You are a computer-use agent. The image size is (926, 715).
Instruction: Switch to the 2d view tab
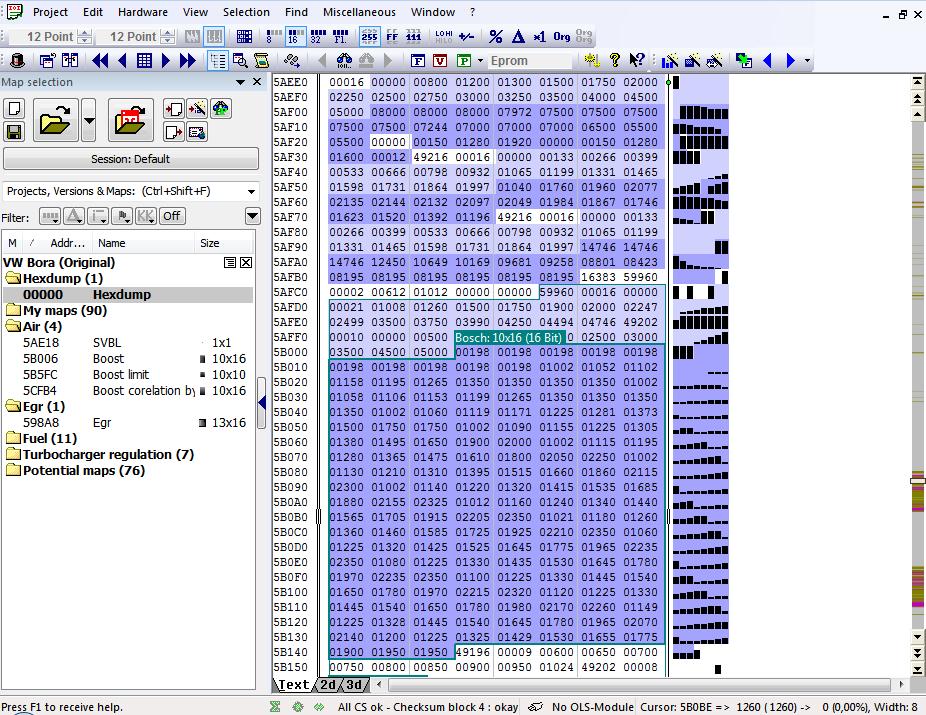pos(328,685)
